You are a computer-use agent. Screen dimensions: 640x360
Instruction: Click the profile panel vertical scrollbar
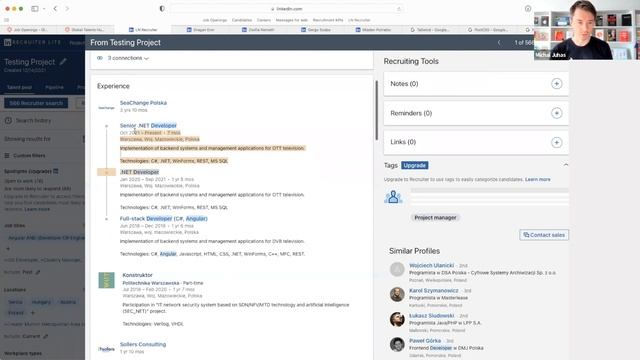click(x=376, y=110)
